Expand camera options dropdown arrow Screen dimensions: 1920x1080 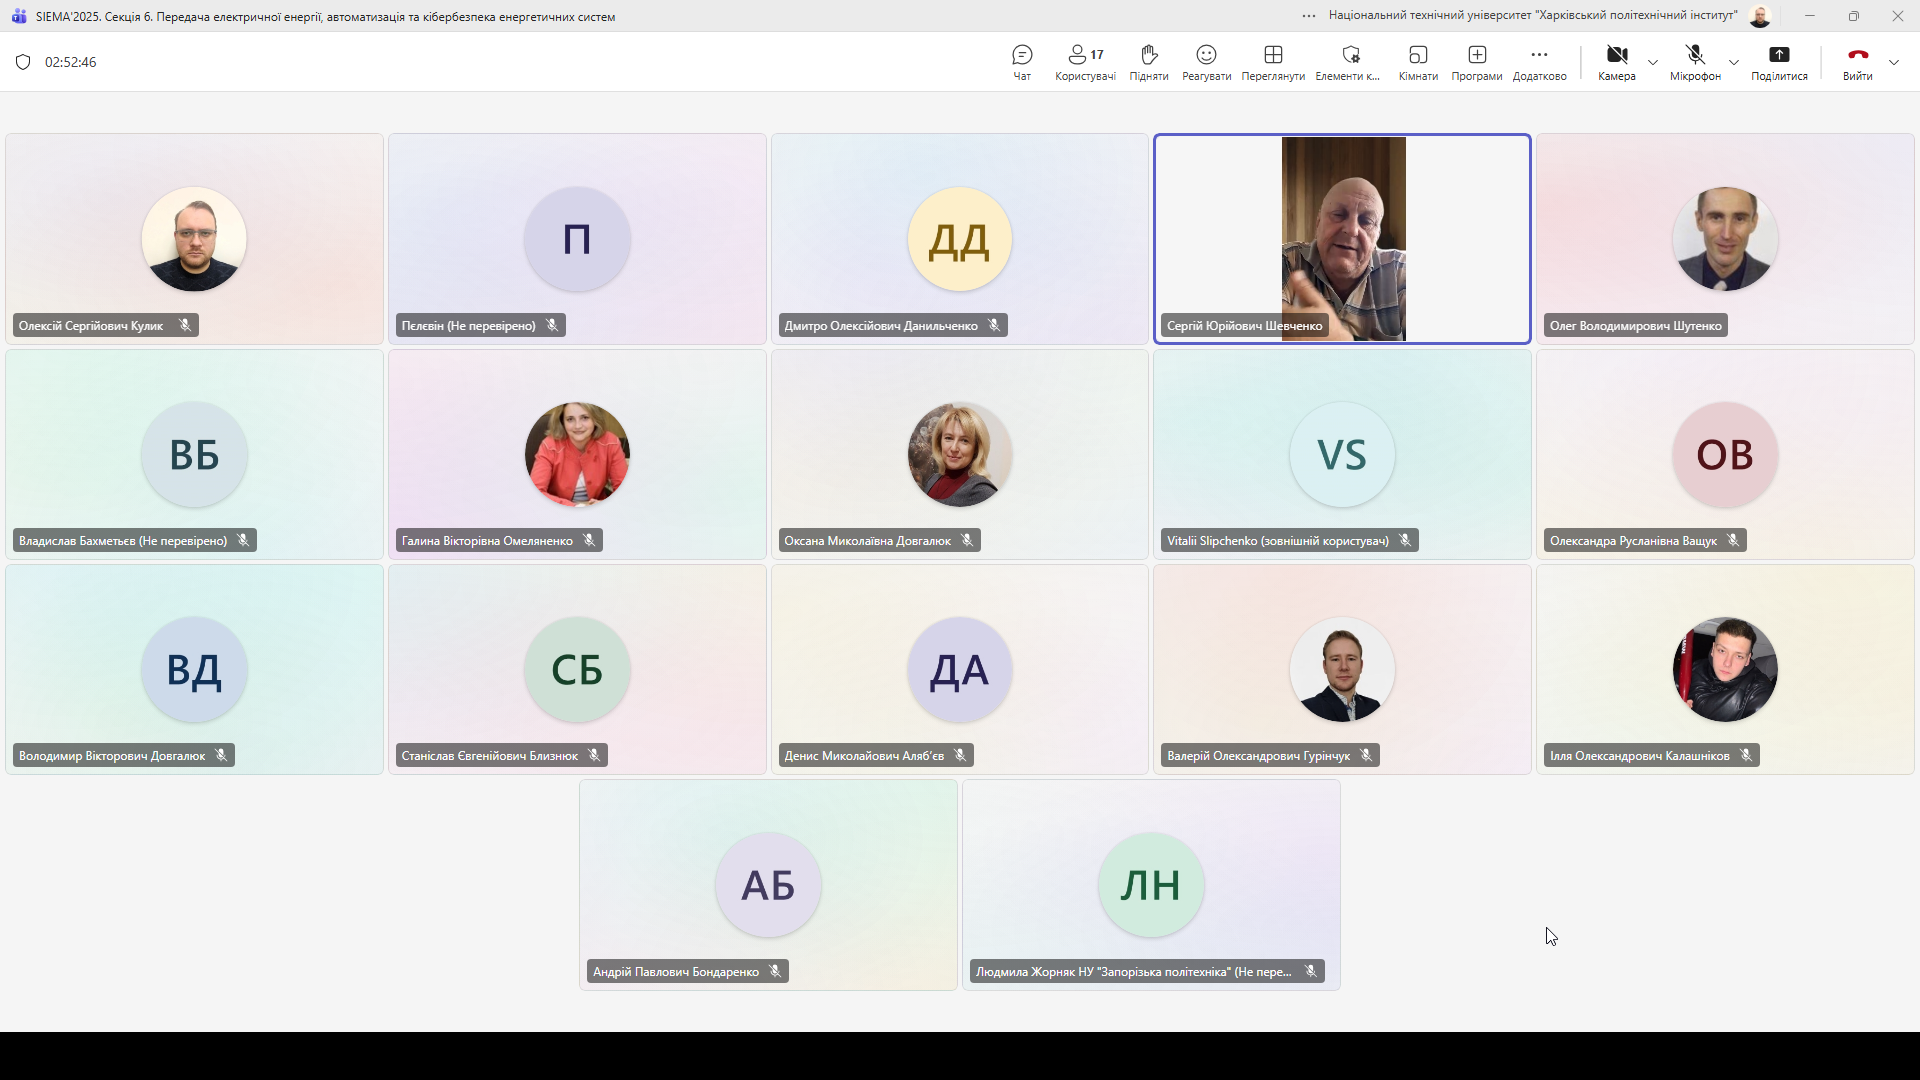pyautogui.click(x=1653, y=62)
